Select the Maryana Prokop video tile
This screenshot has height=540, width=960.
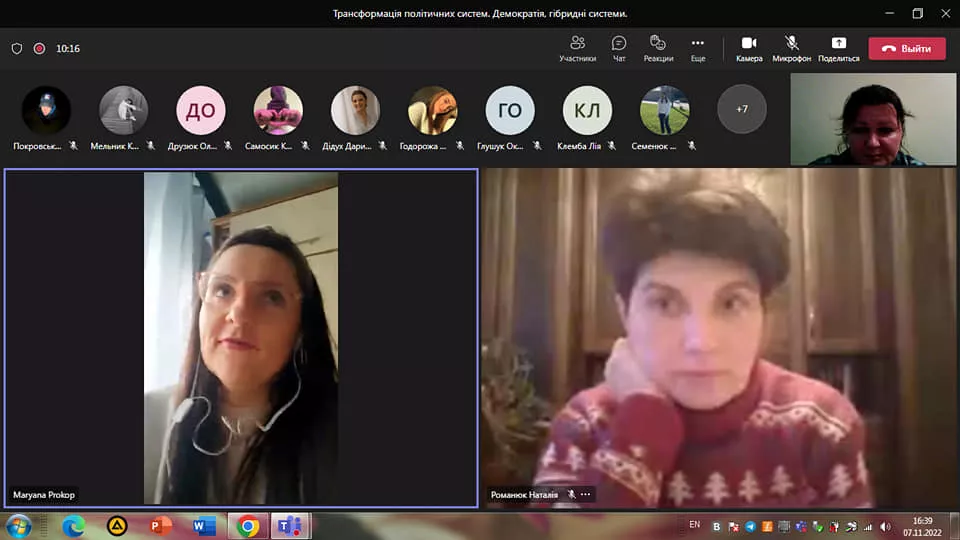[241, 338]
